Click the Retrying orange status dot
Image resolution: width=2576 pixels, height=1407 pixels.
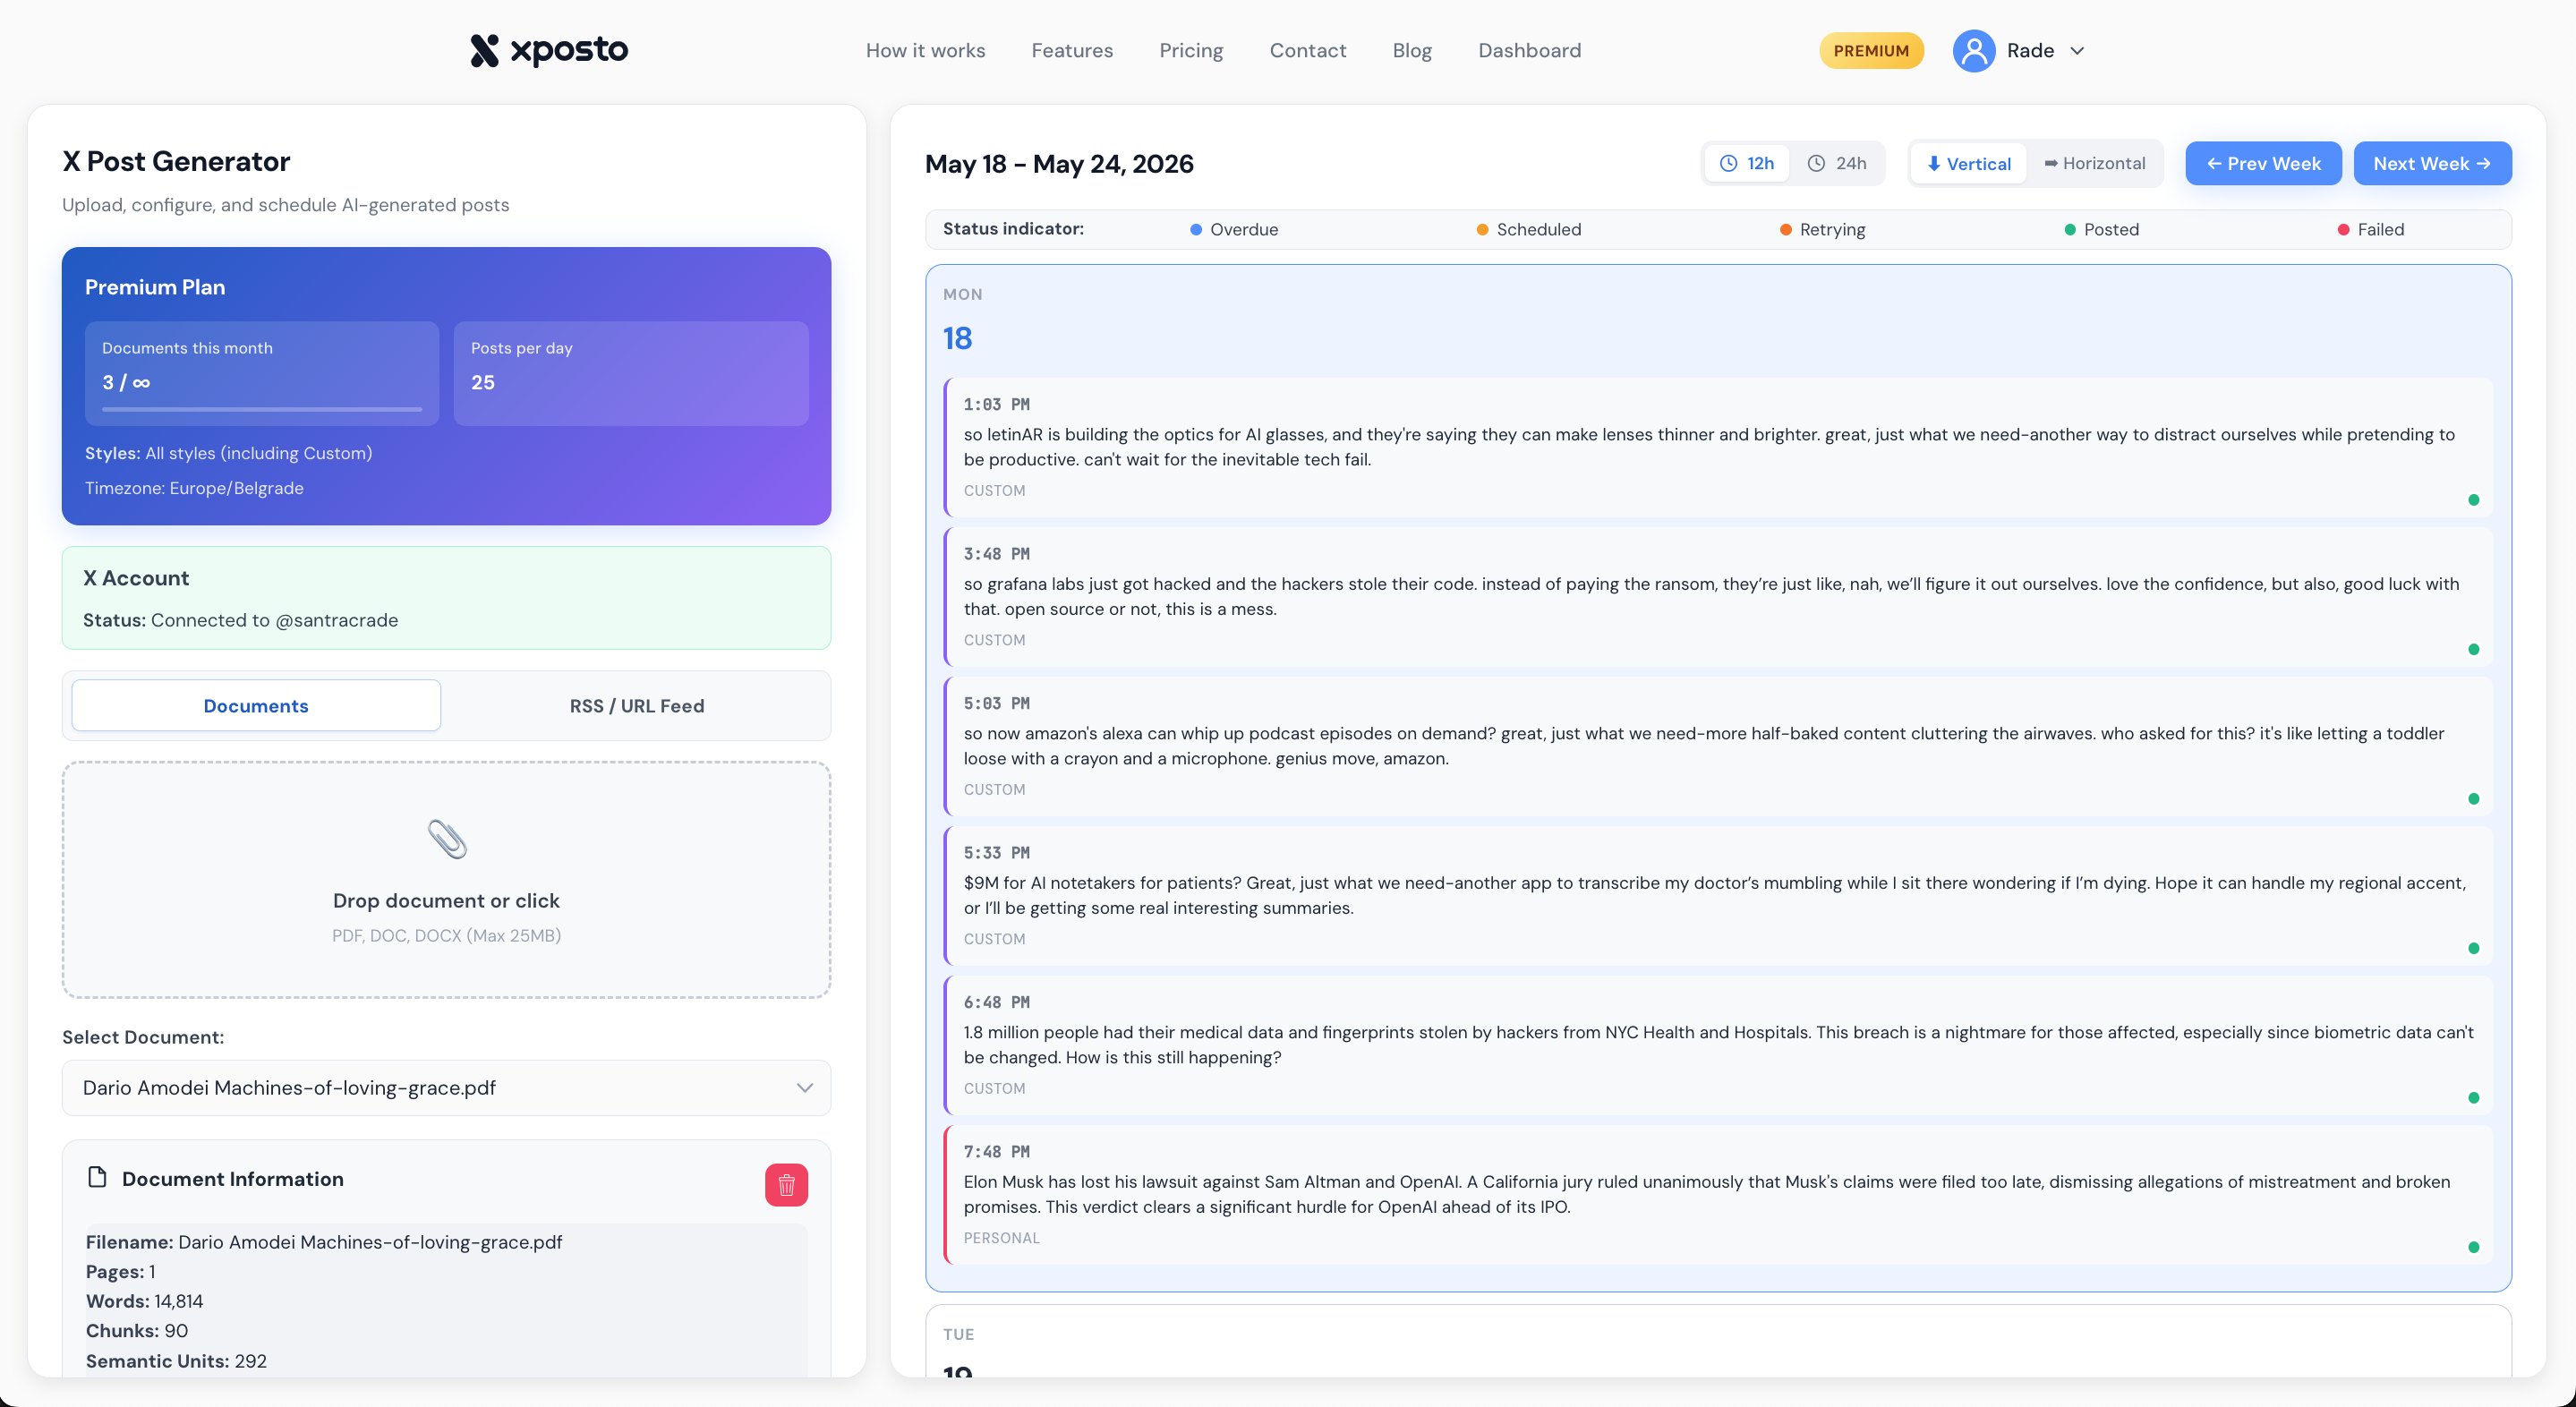tap(1785, 229)
